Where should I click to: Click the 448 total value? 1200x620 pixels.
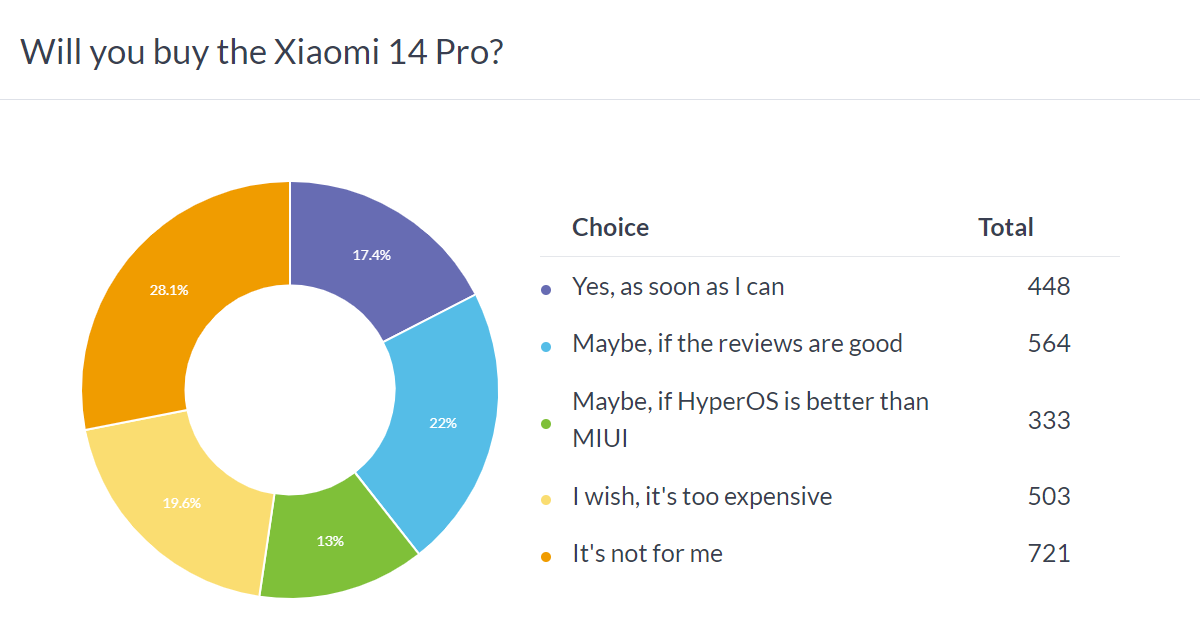pyautogui.click(x=1049, y=287)
